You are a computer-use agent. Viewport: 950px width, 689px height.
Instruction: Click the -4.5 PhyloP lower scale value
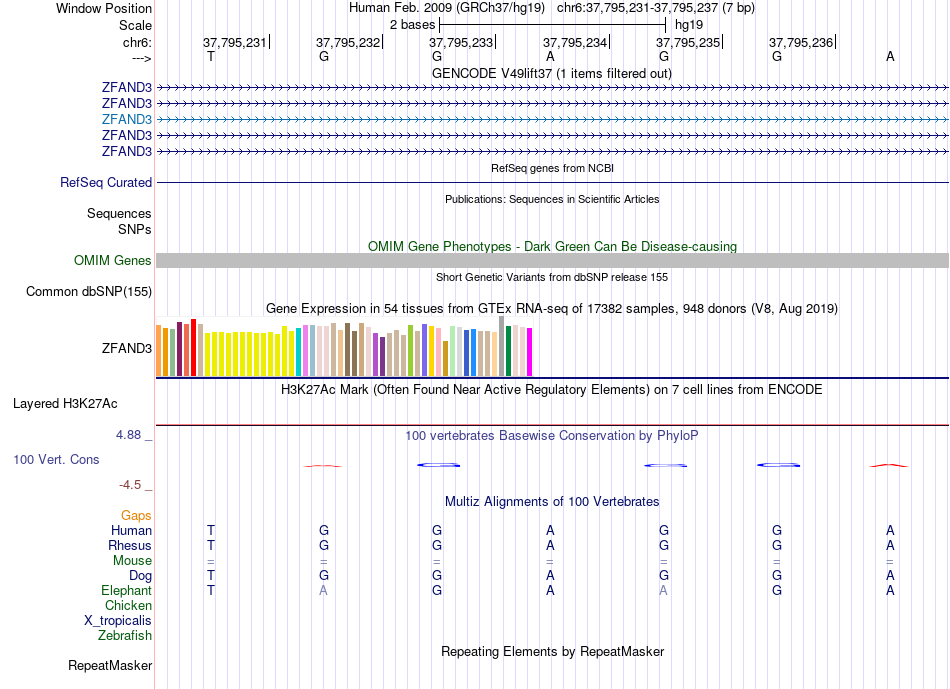click(130, 485)
